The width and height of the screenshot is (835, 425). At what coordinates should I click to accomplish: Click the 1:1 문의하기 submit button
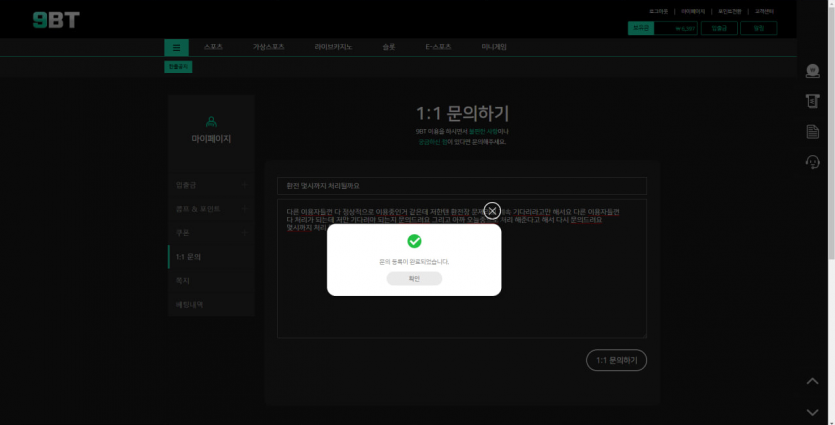pyautogui.click(x=616, y=360)
